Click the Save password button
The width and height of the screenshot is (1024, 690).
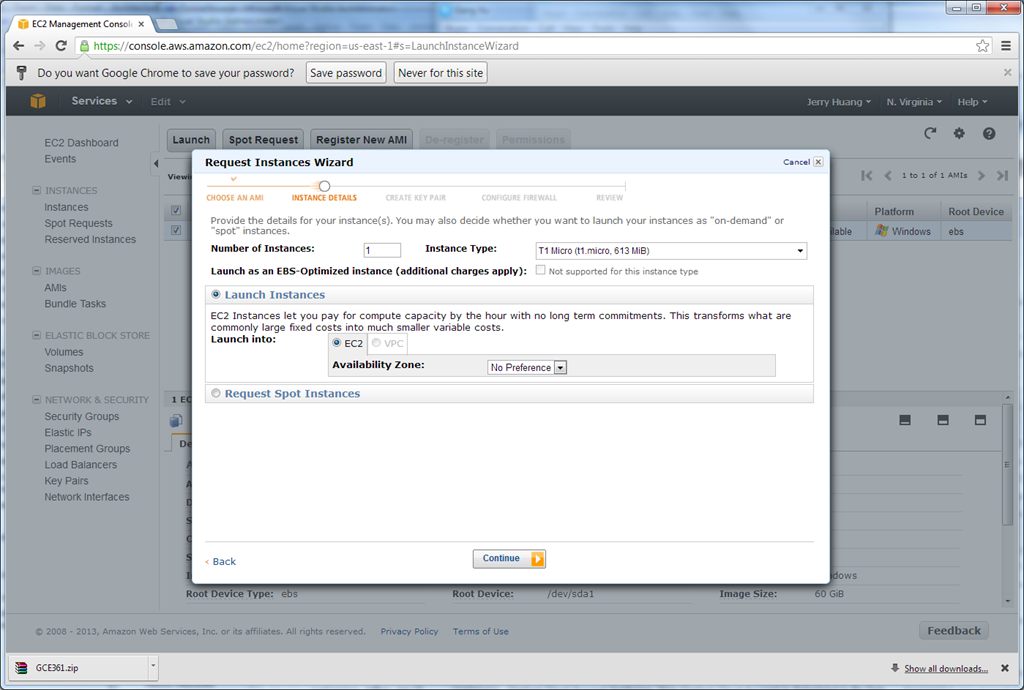pos(346,72)
